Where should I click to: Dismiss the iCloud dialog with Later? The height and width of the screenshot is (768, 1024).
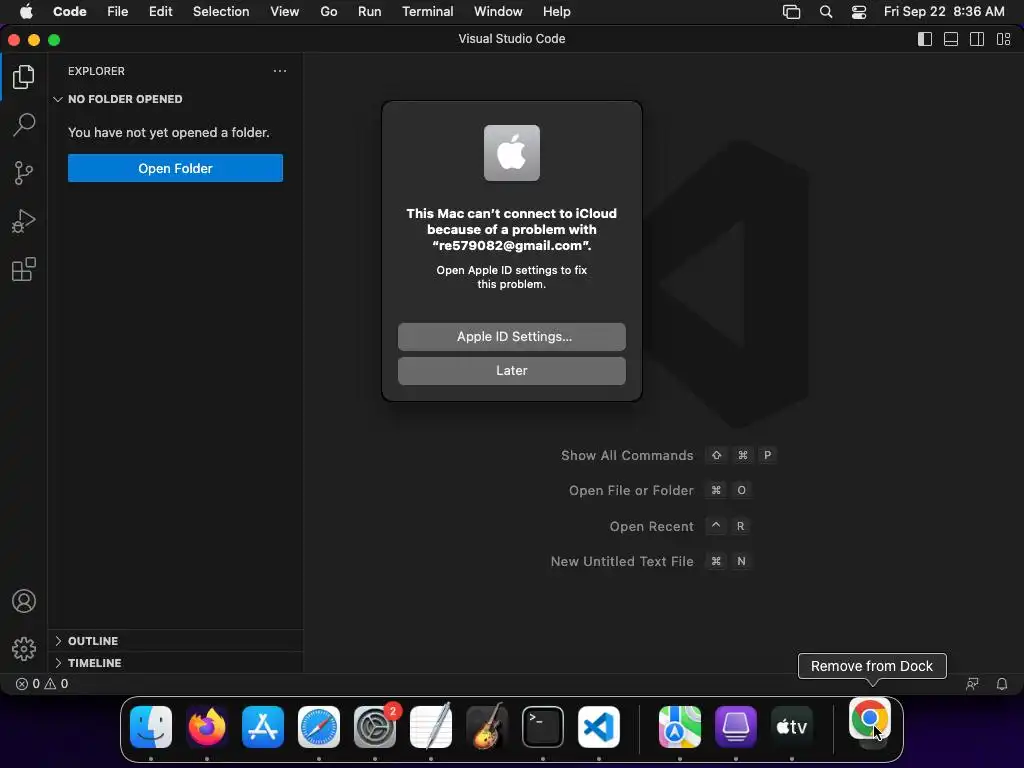click(x=511, y=371)
